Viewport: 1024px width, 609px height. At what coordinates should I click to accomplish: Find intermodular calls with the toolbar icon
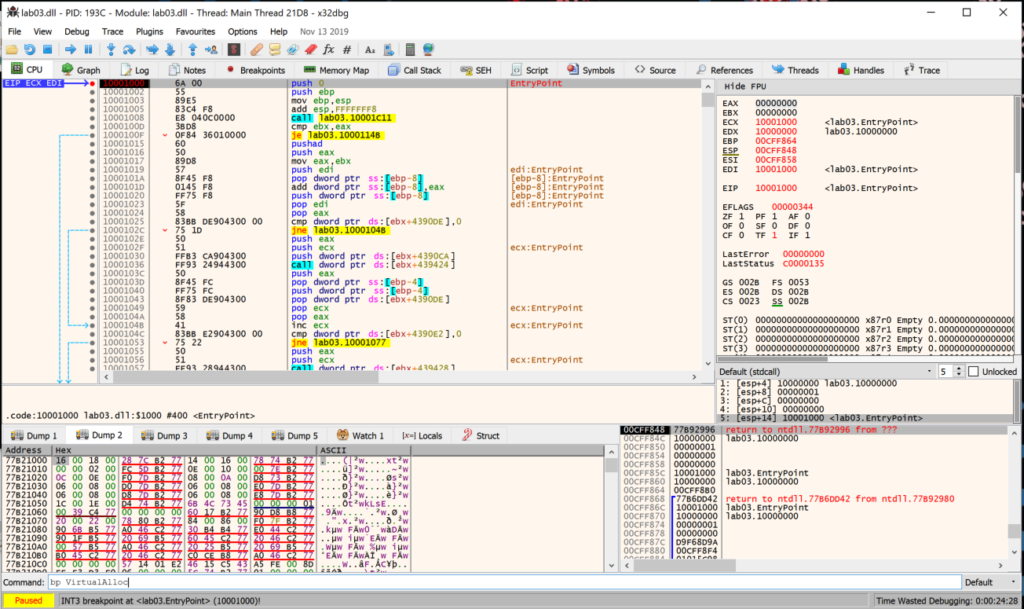tap(388, 50)
